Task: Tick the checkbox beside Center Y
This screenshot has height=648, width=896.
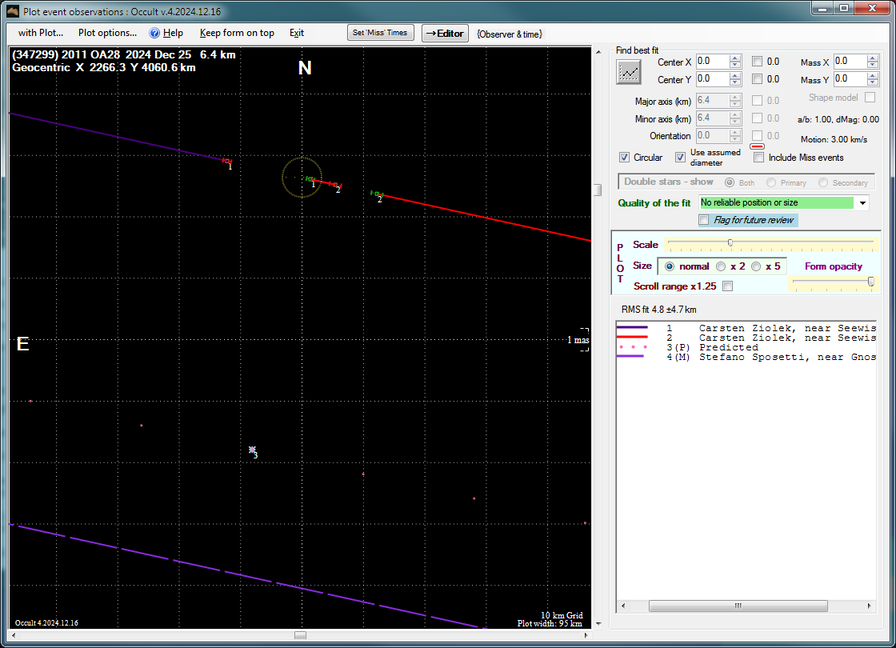Action: [757, 79]
